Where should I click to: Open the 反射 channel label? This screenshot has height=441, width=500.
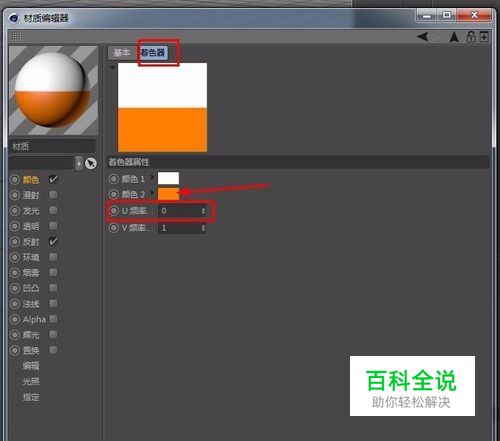tap(31, 242)
